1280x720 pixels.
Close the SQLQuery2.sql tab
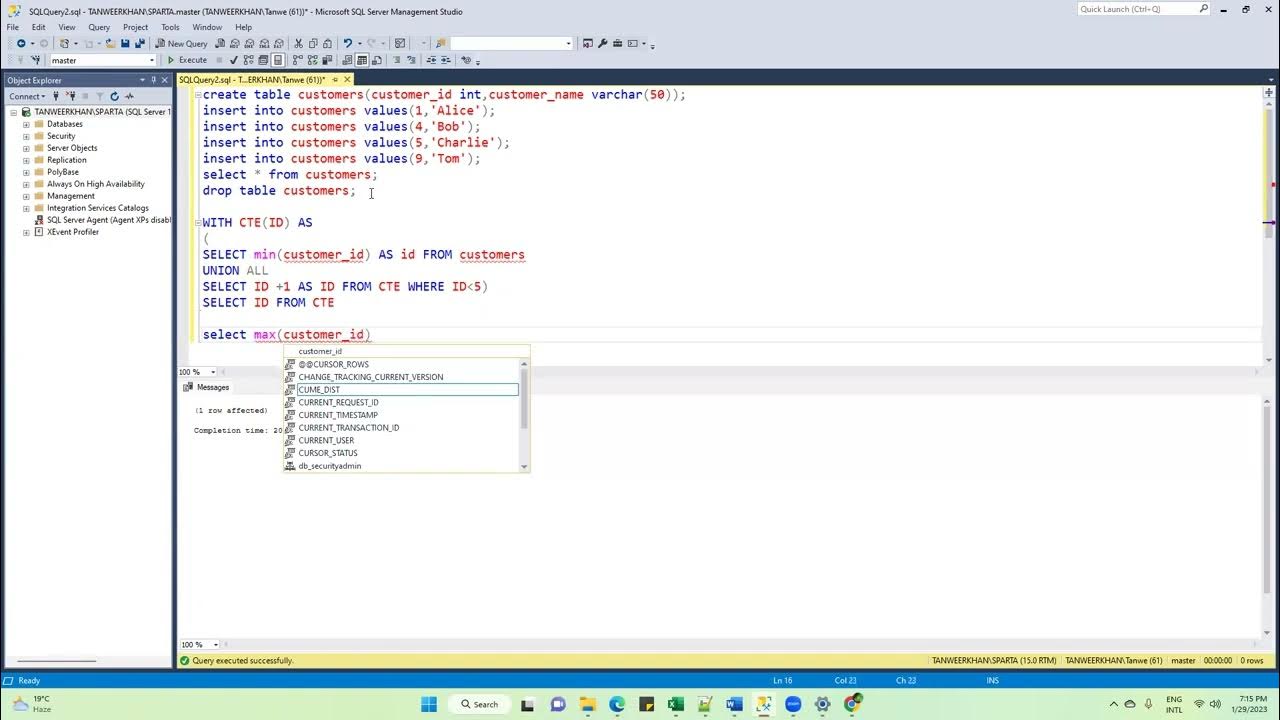(x=347, y=80)
